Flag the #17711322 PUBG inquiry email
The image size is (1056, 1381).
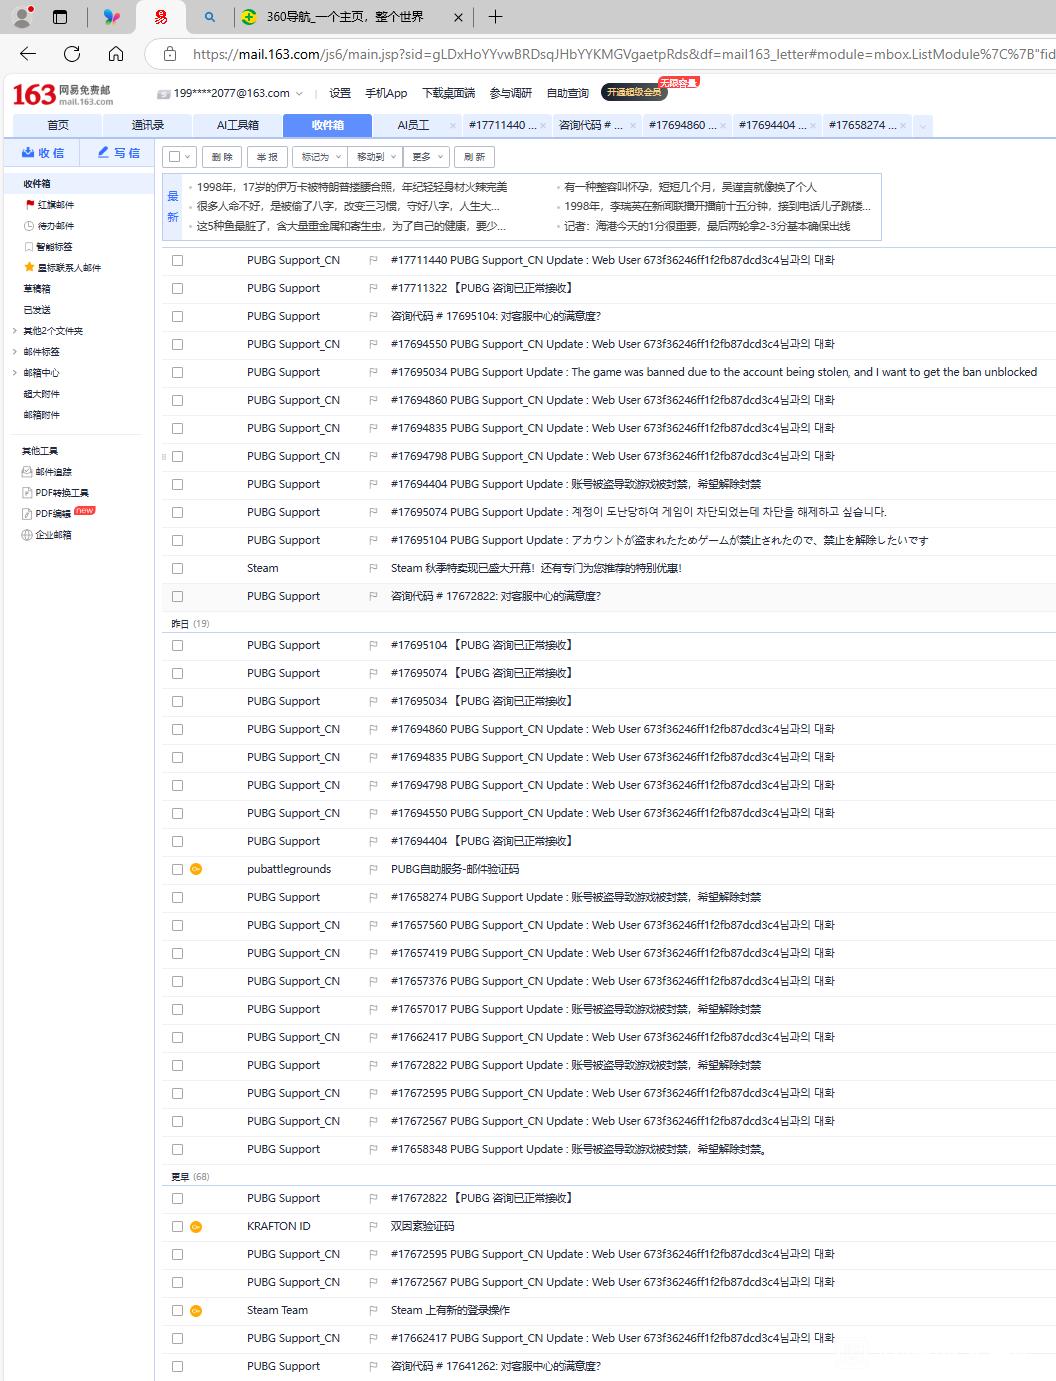click(x=373, y=288)
